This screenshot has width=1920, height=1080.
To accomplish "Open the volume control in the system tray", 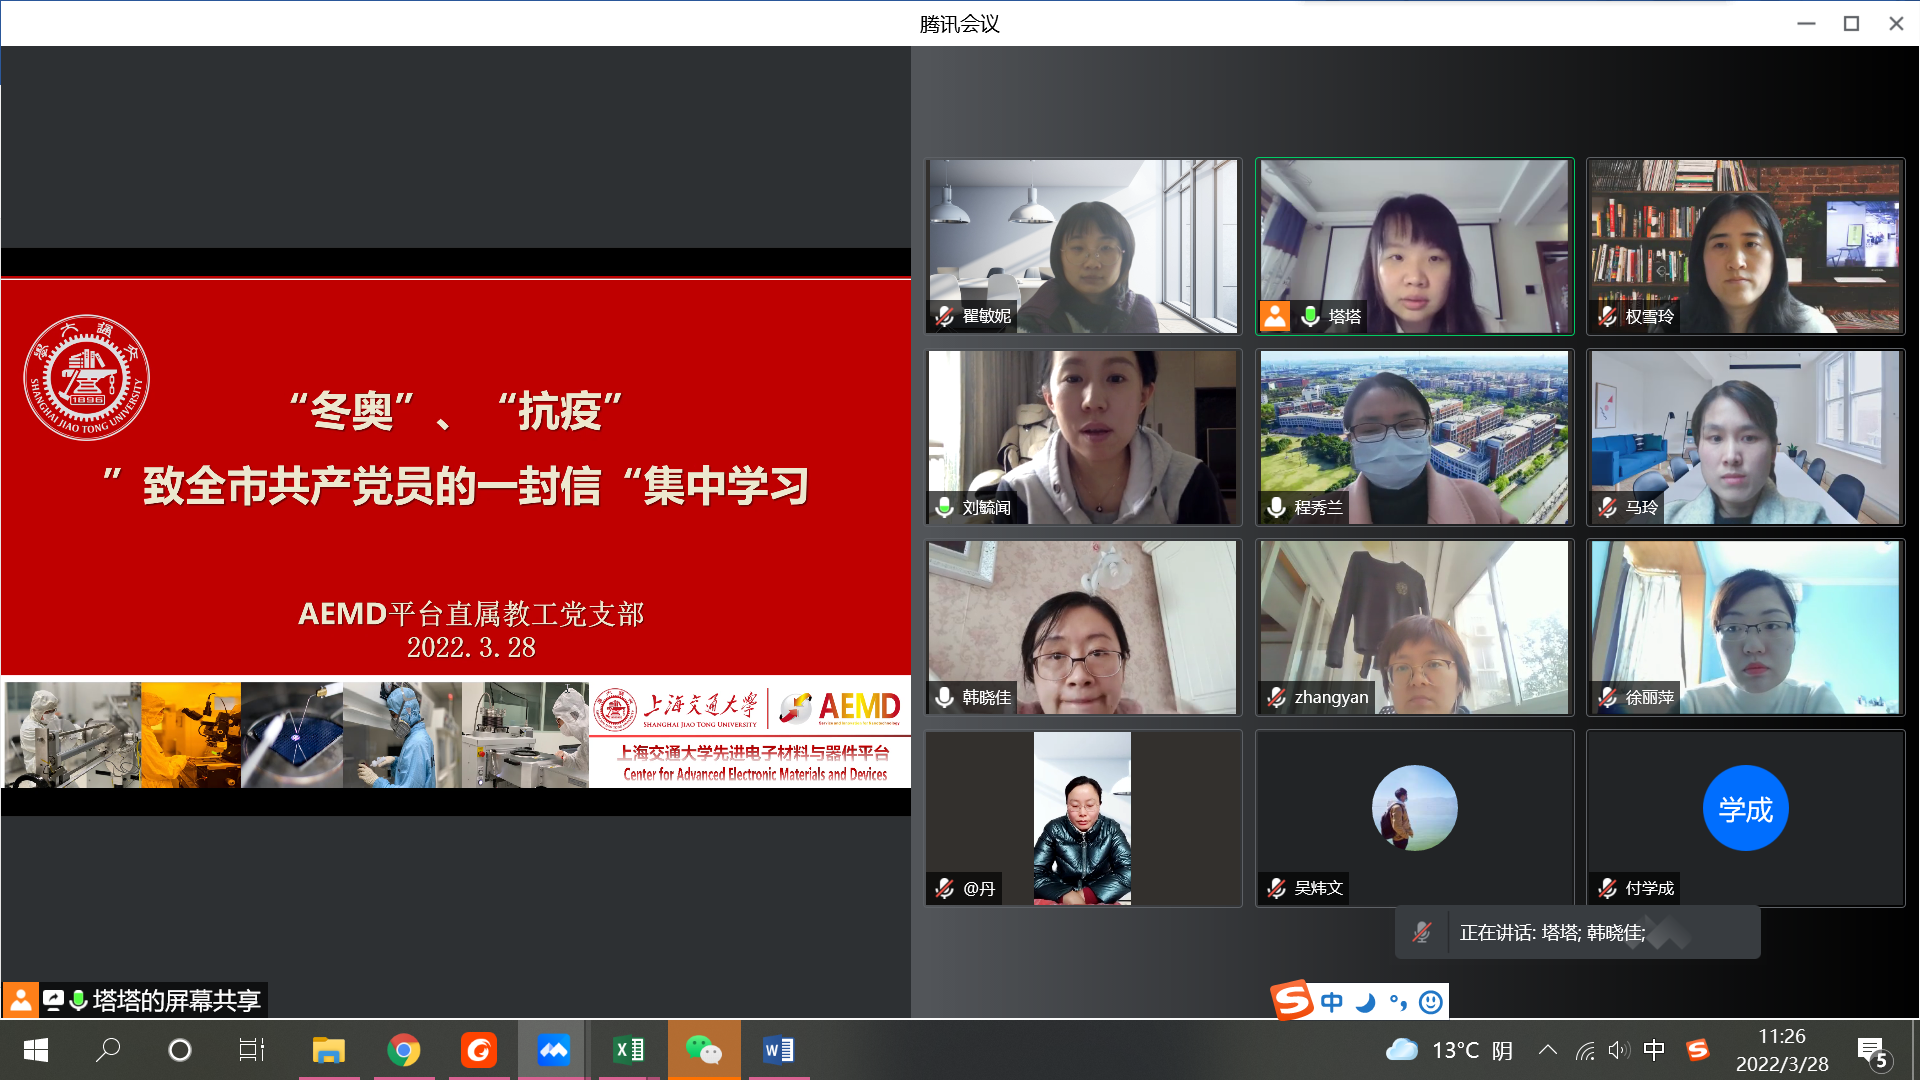I will pyautogui.click(x=1620, y=1050).
